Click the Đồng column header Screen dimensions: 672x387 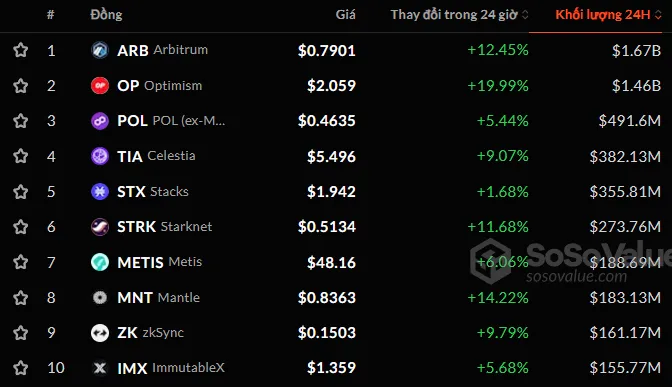pyautogui.click(x=106, y=15)
